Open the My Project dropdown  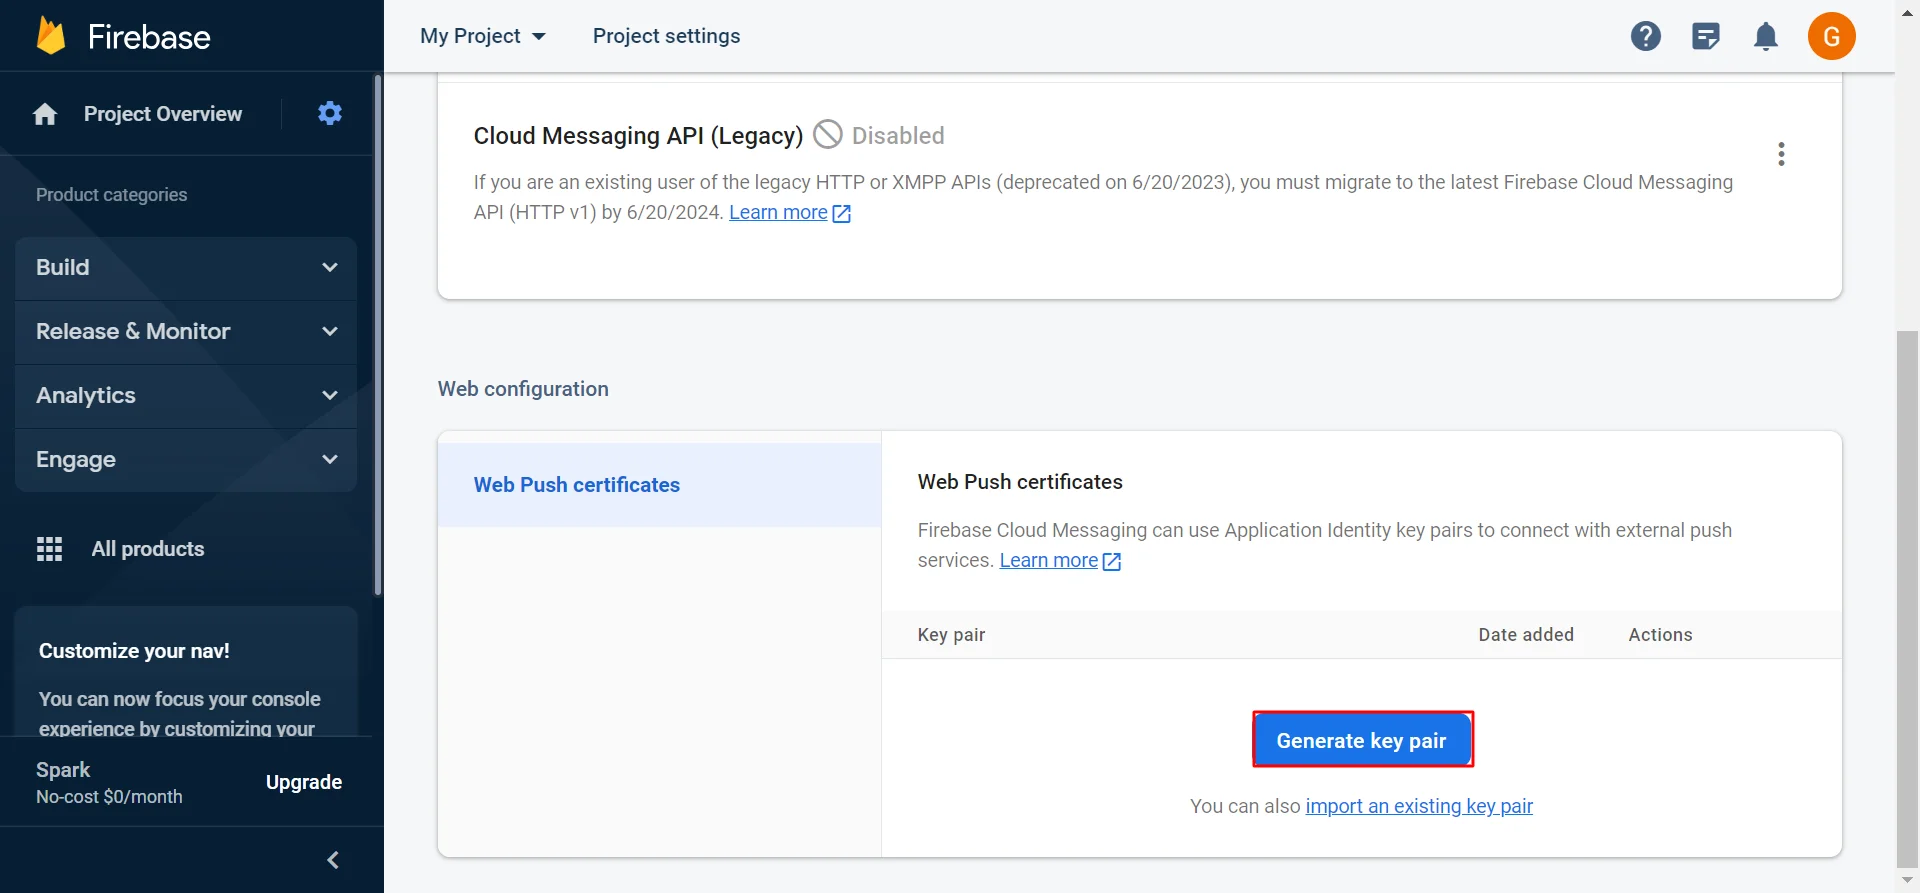point(483,36)
